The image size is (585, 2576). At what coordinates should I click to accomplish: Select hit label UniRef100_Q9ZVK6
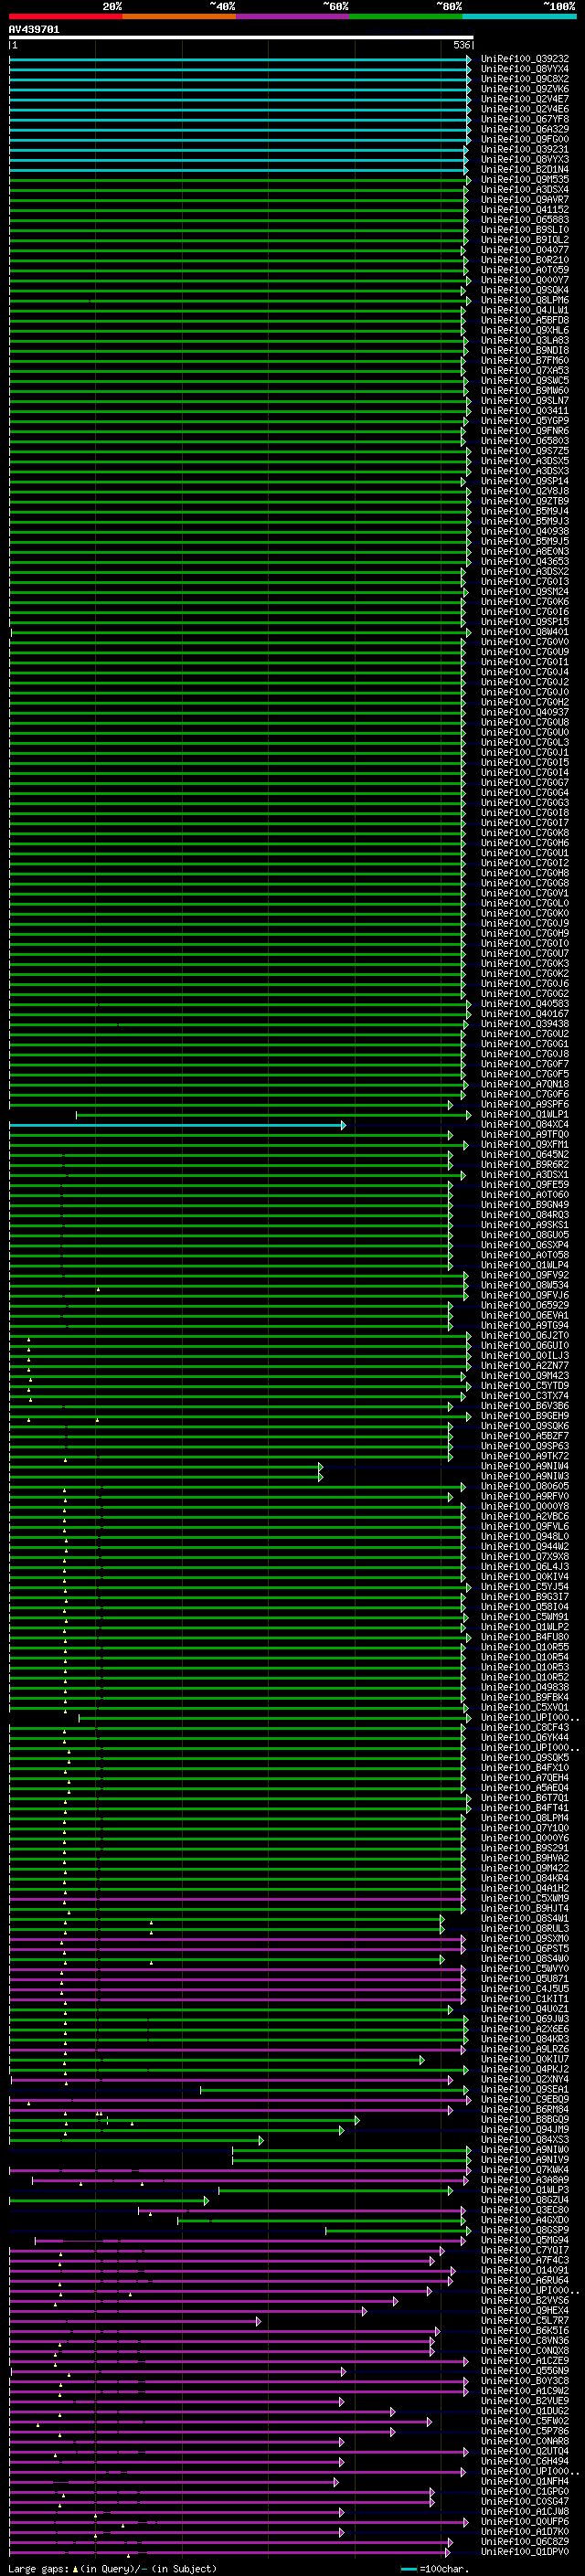point(525,89)
